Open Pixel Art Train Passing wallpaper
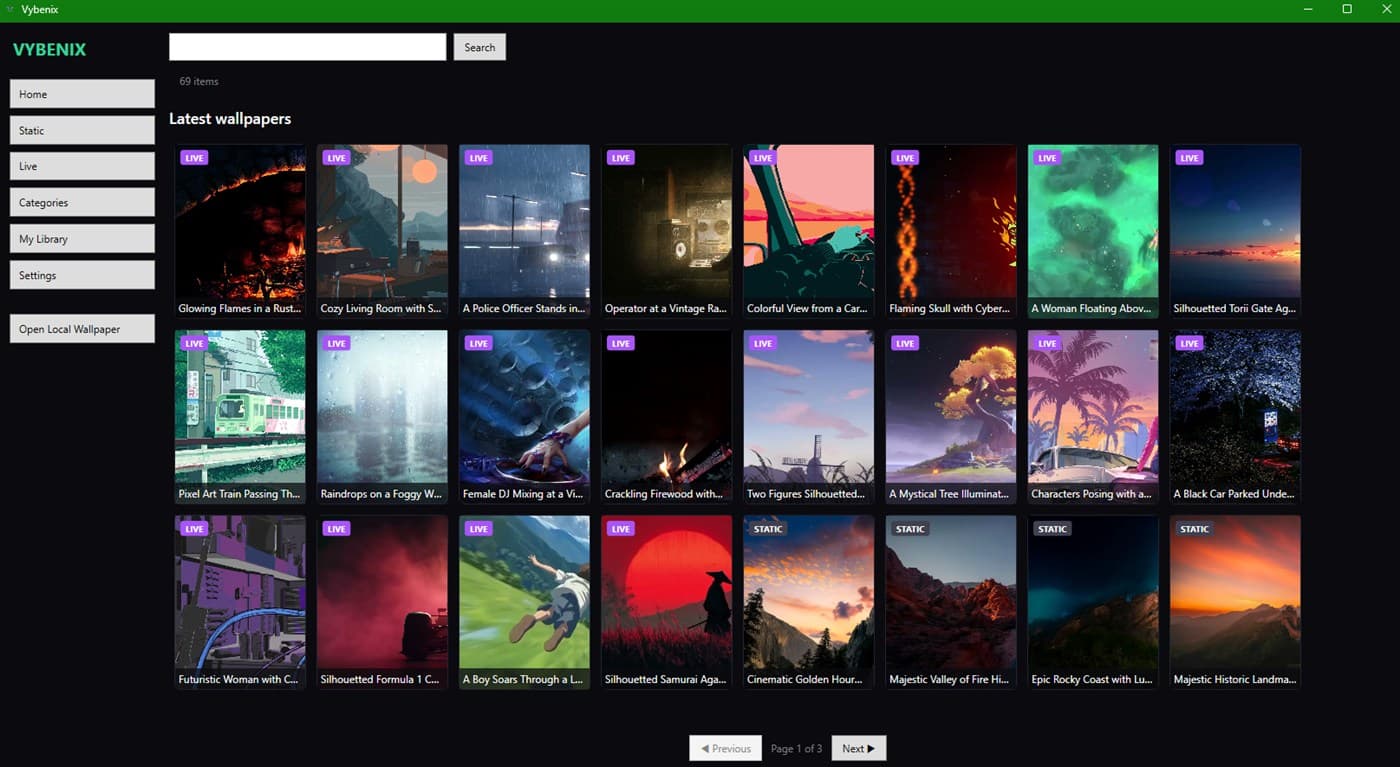The height and width of the screenshot is (767, 1400). pos(240,417)
